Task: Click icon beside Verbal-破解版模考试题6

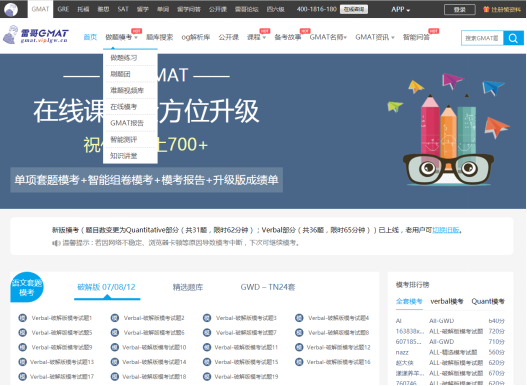Action: (115, 333)
